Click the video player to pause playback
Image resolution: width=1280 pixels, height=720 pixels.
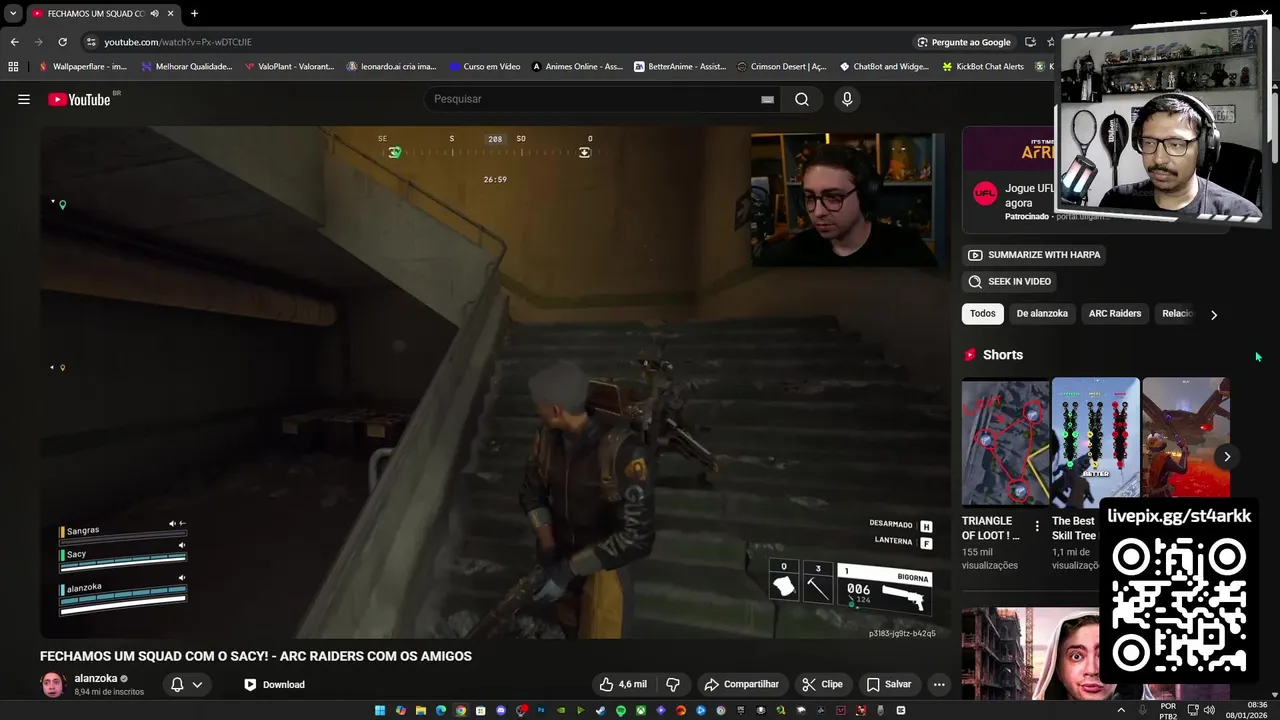tap(495, 382)
